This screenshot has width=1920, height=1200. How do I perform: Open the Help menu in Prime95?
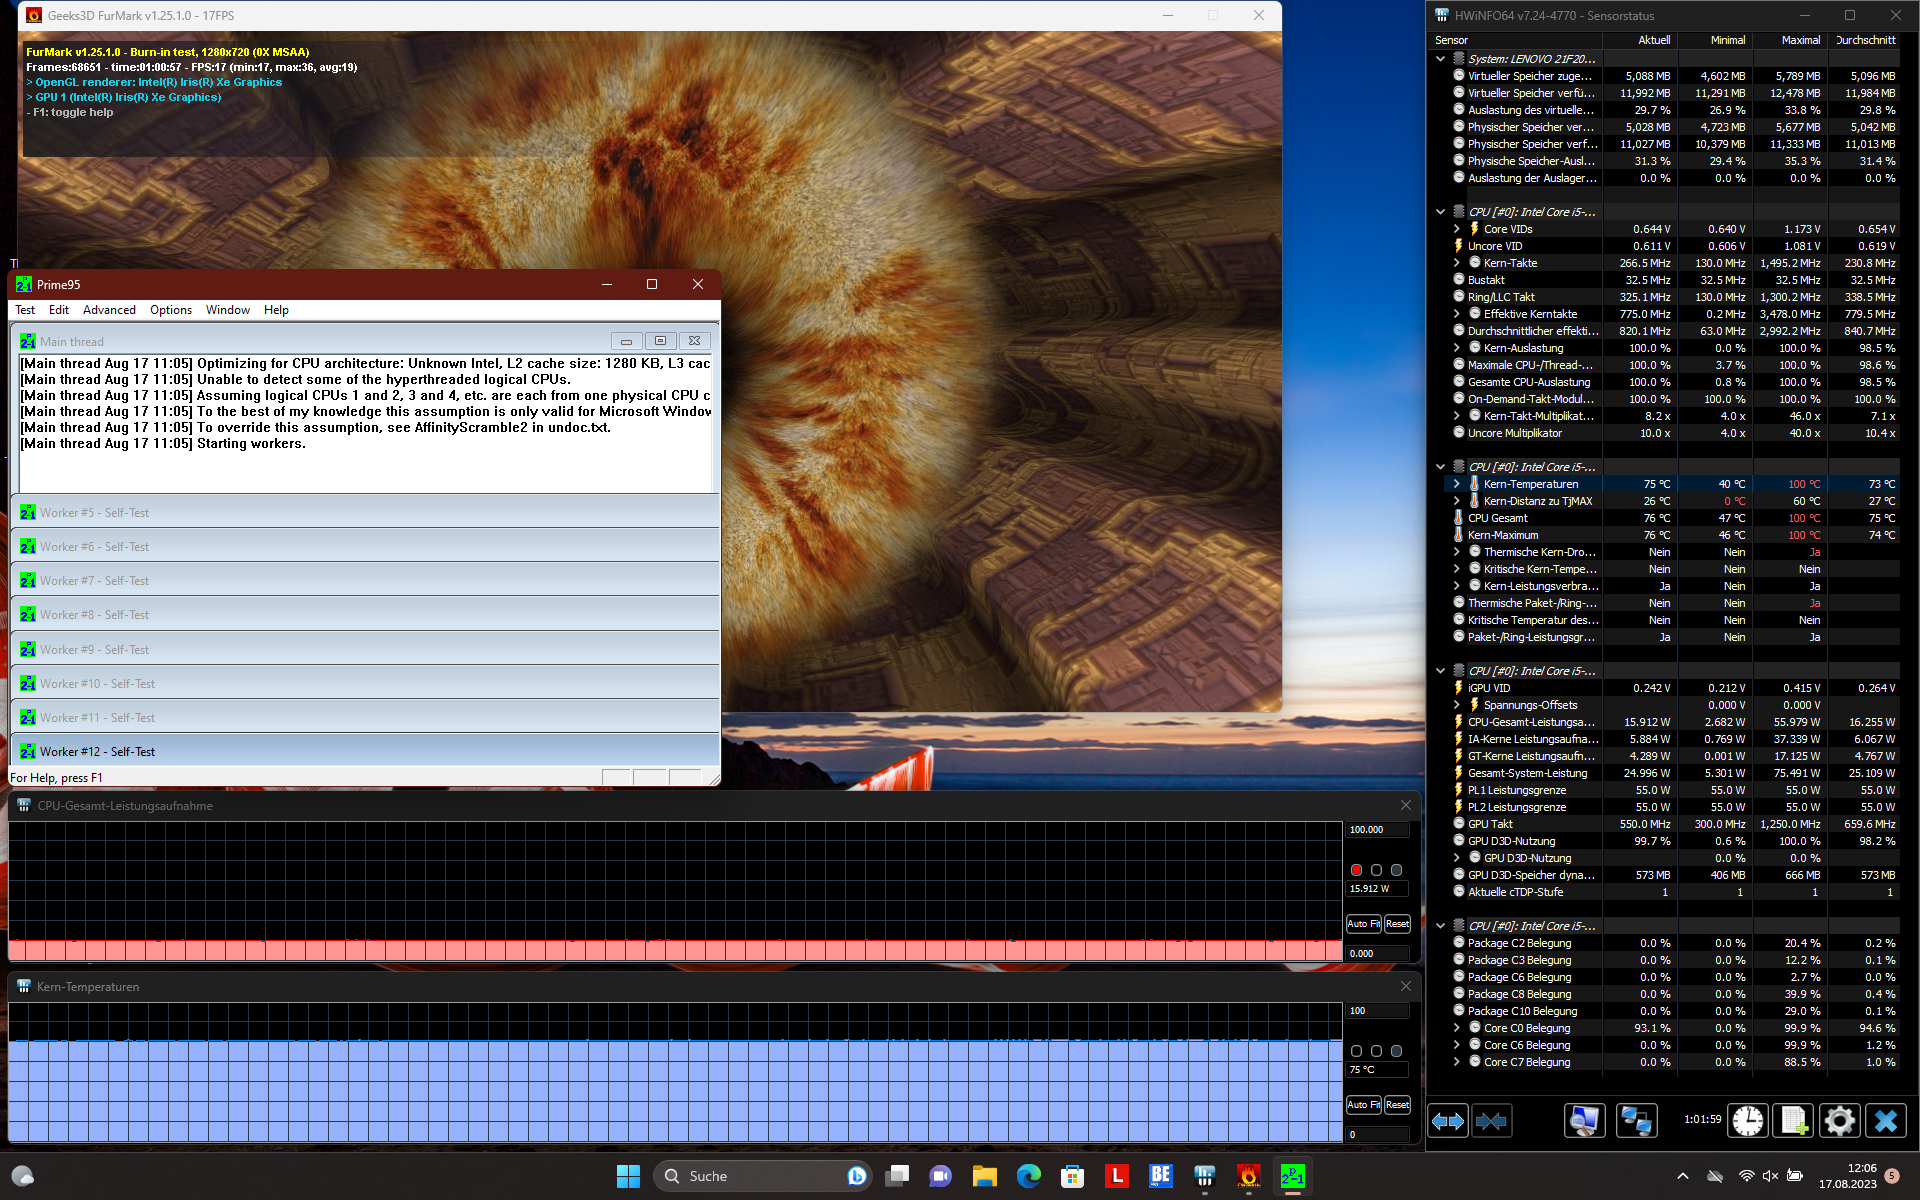pyautogui.click(x=276, y=310)
